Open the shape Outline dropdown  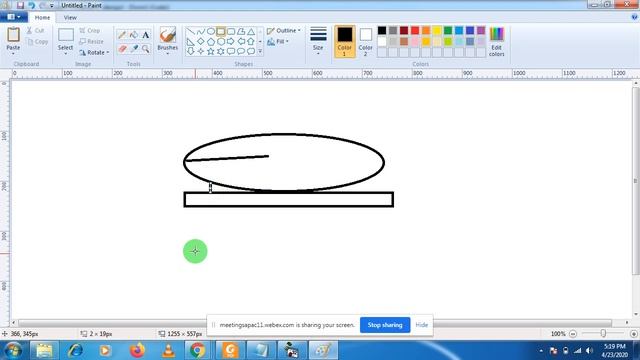pos(284,31)
